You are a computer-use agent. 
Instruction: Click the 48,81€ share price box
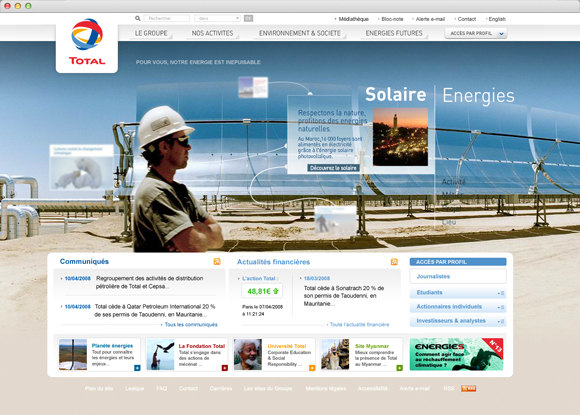tap(262, 291)
